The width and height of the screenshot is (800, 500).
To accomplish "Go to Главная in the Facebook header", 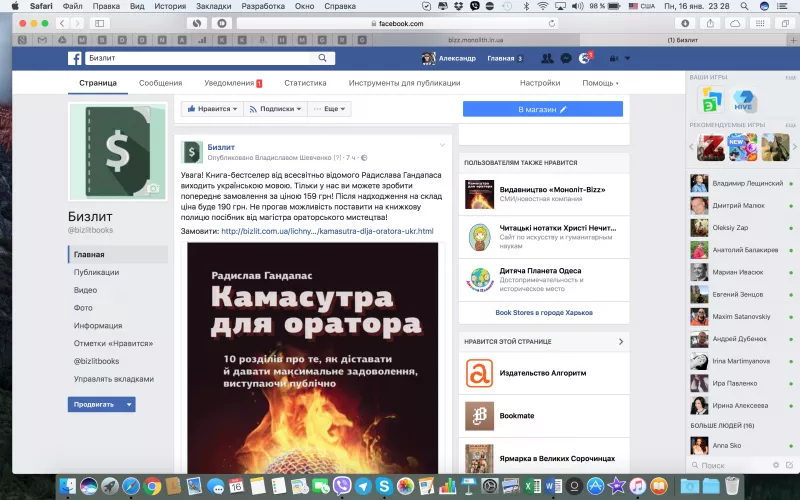I will (x=501, y=58).
